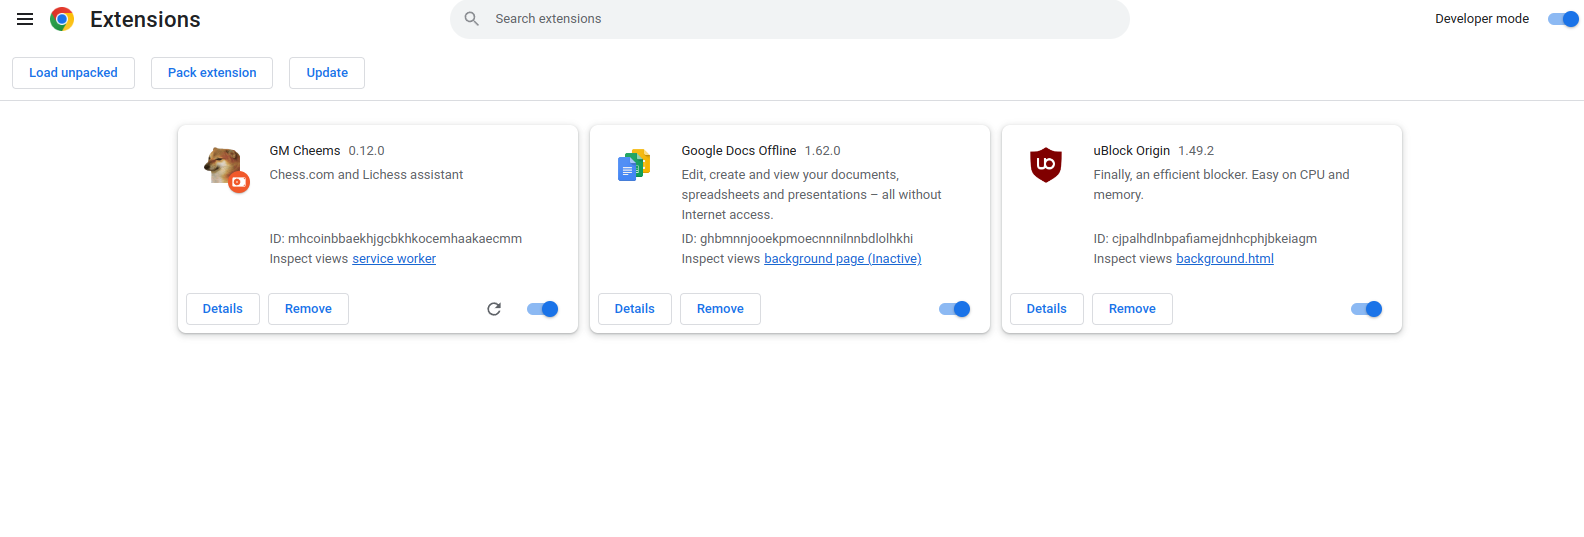Click Load unpacked button

[x=73, y=73]
